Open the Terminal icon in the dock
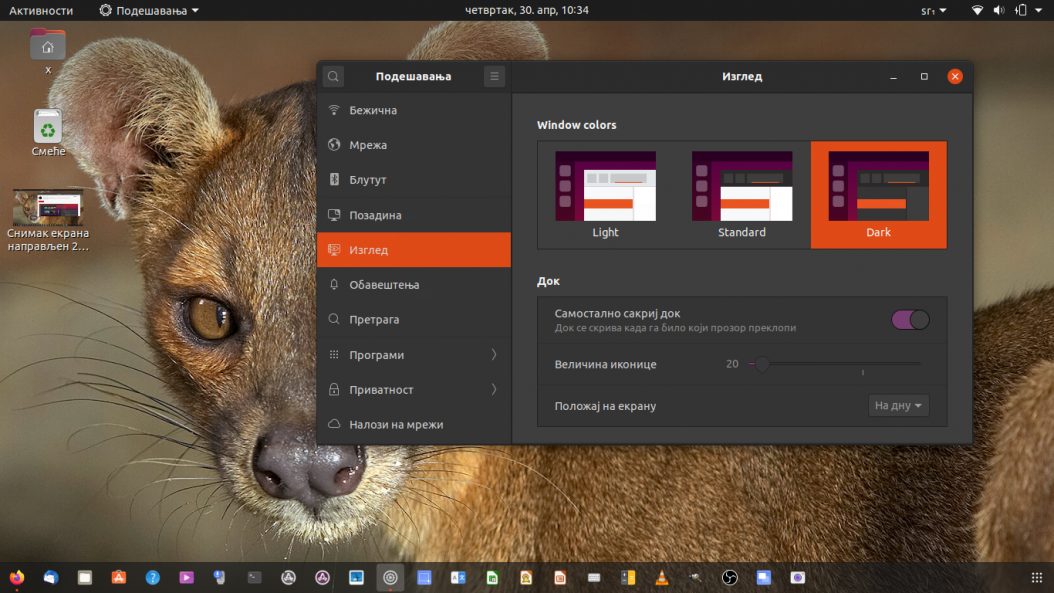This screenshot has width=1054, height=593. coord(254,578)
